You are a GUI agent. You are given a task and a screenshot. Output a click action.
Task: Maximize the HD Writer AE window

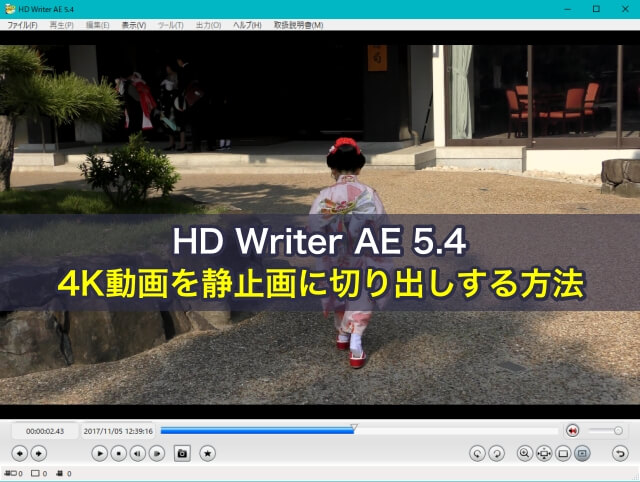point(596,9)
